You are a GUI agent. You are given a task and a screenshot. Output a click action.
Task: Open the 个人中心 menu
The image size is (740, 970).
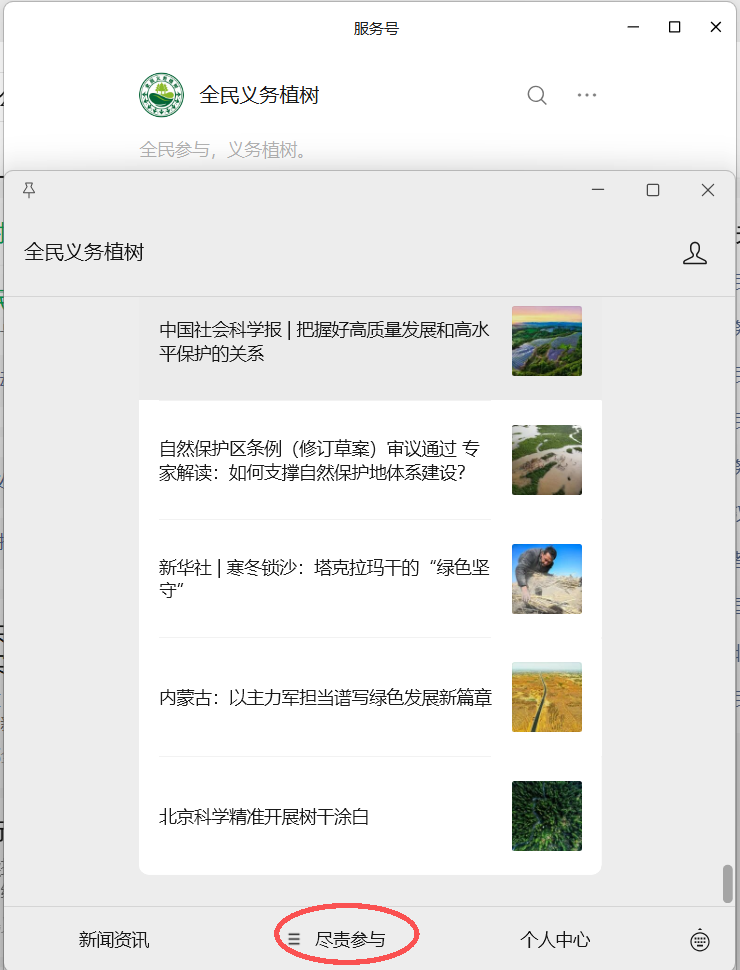click(x=555, y=940)
